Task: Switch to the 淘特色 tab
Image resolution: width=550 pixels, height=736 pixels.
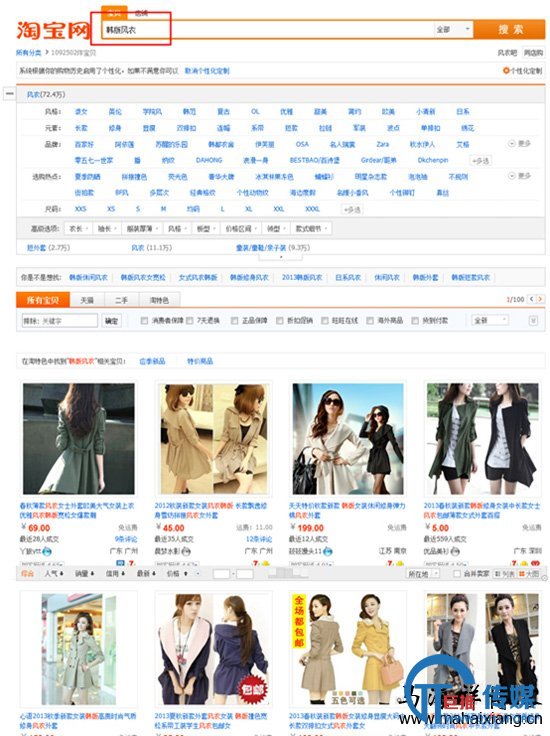Action: 159,300
